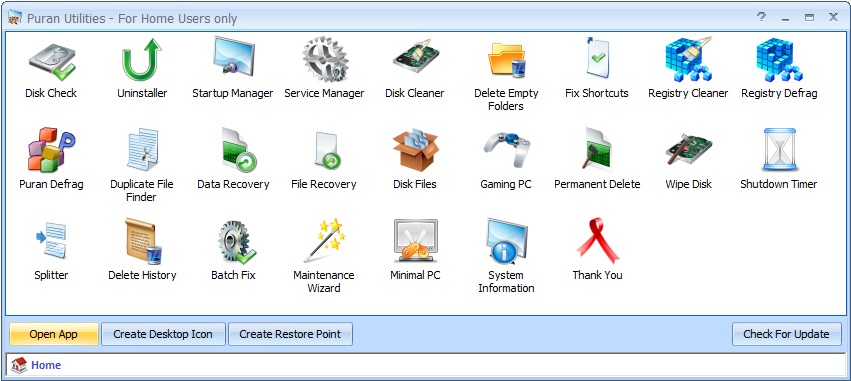Viewport: 851px width, 381px height.
Task: Click the Thank You red ribbon icon
Action: coord(598,240)
